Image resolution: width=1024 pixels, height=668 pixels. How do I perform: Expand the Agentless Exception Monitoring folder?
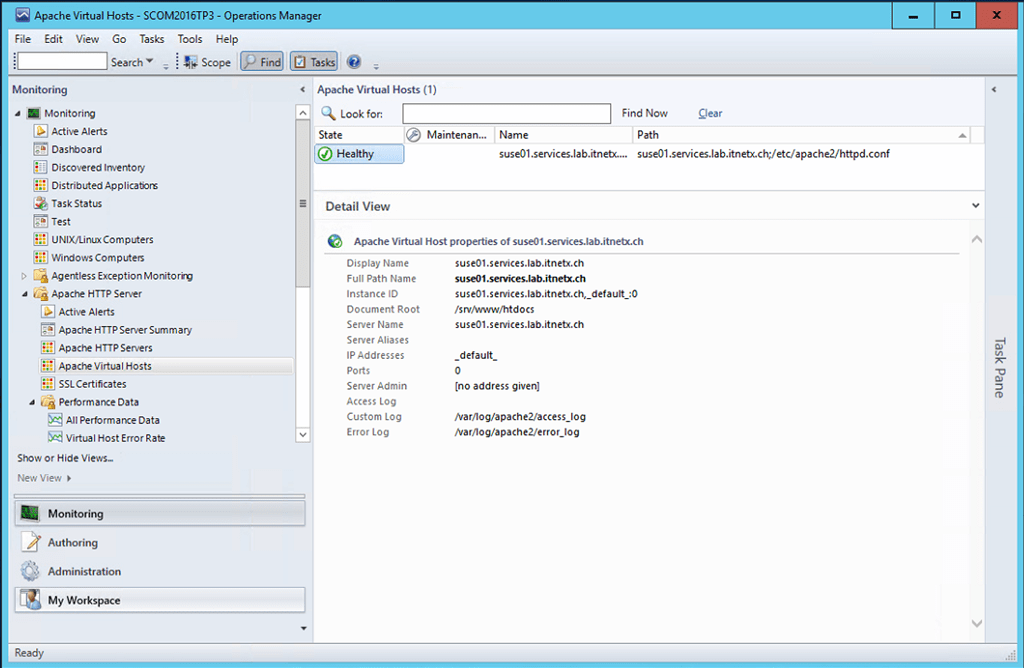click(x=24, y=276)
